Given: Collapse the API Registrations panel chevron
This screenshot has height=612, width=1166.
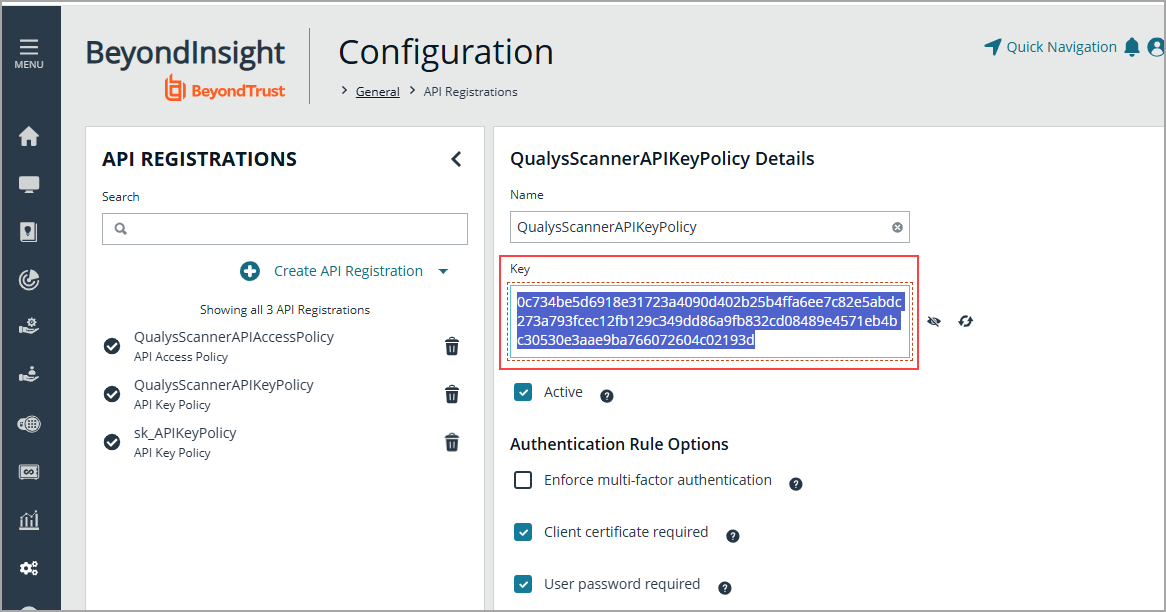Looking at the screenshot, I should (456, 158).
